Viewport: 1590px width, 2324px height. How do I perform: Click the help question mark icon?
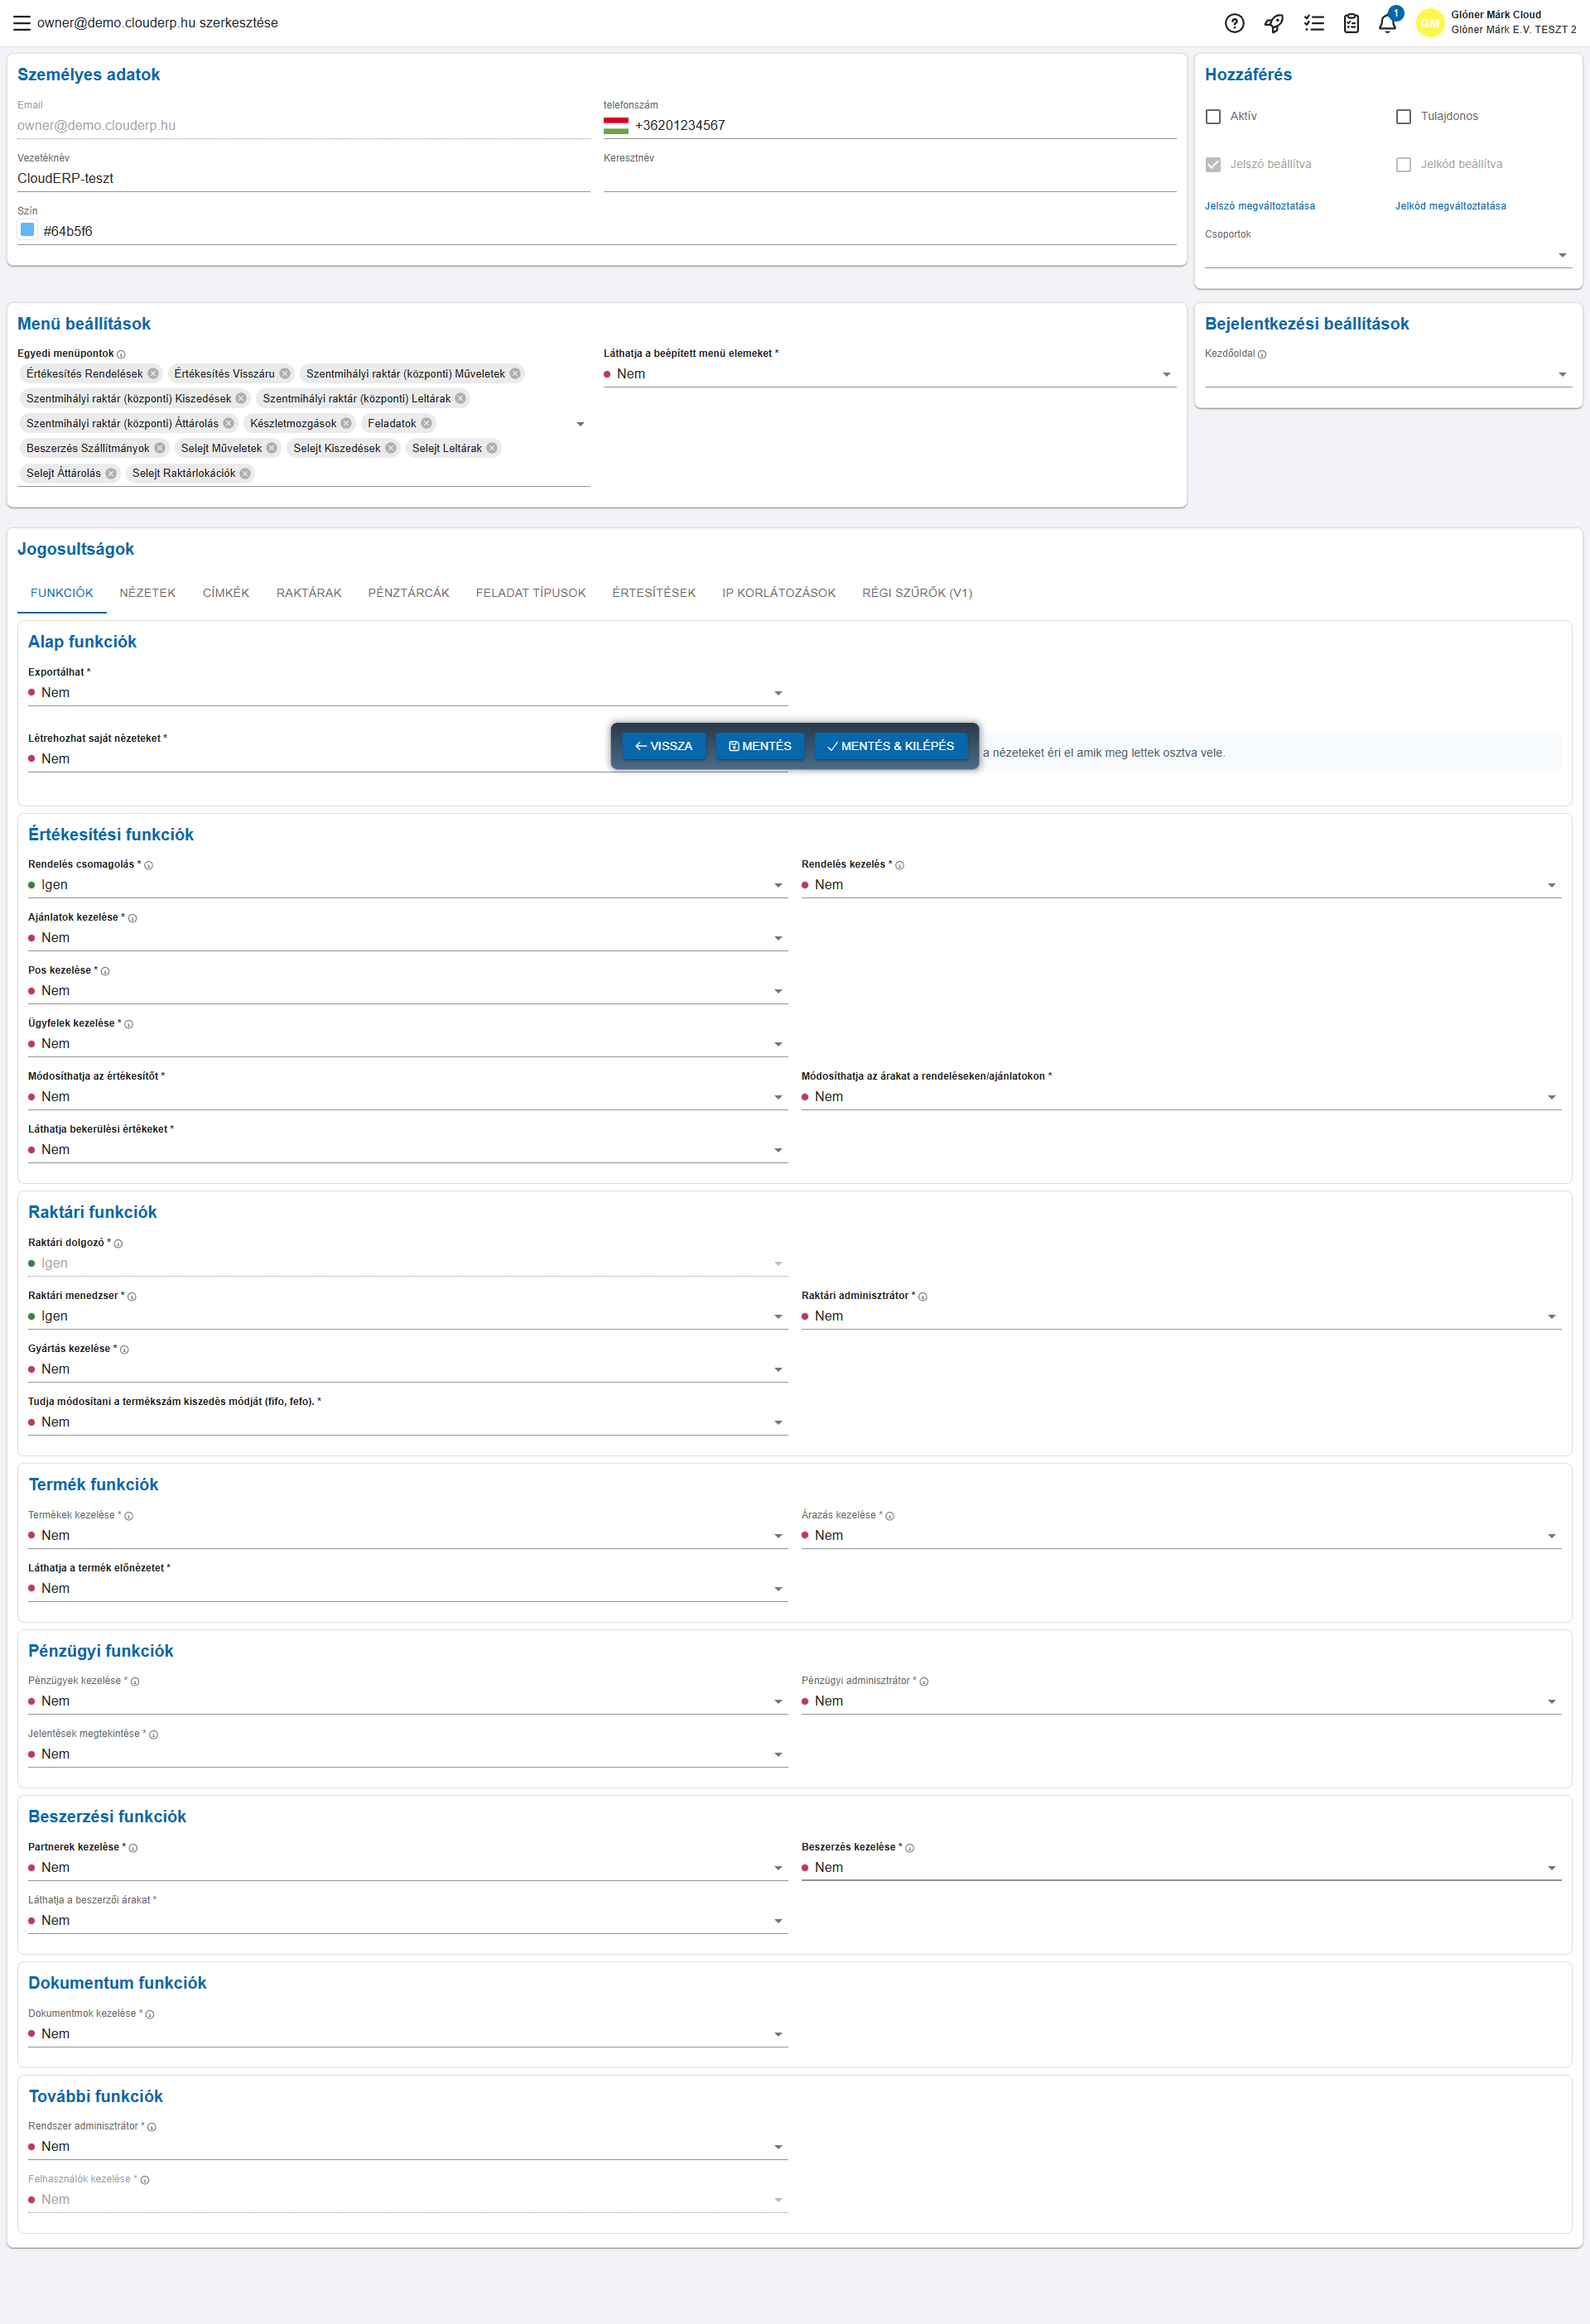[x=1234, y=23]
